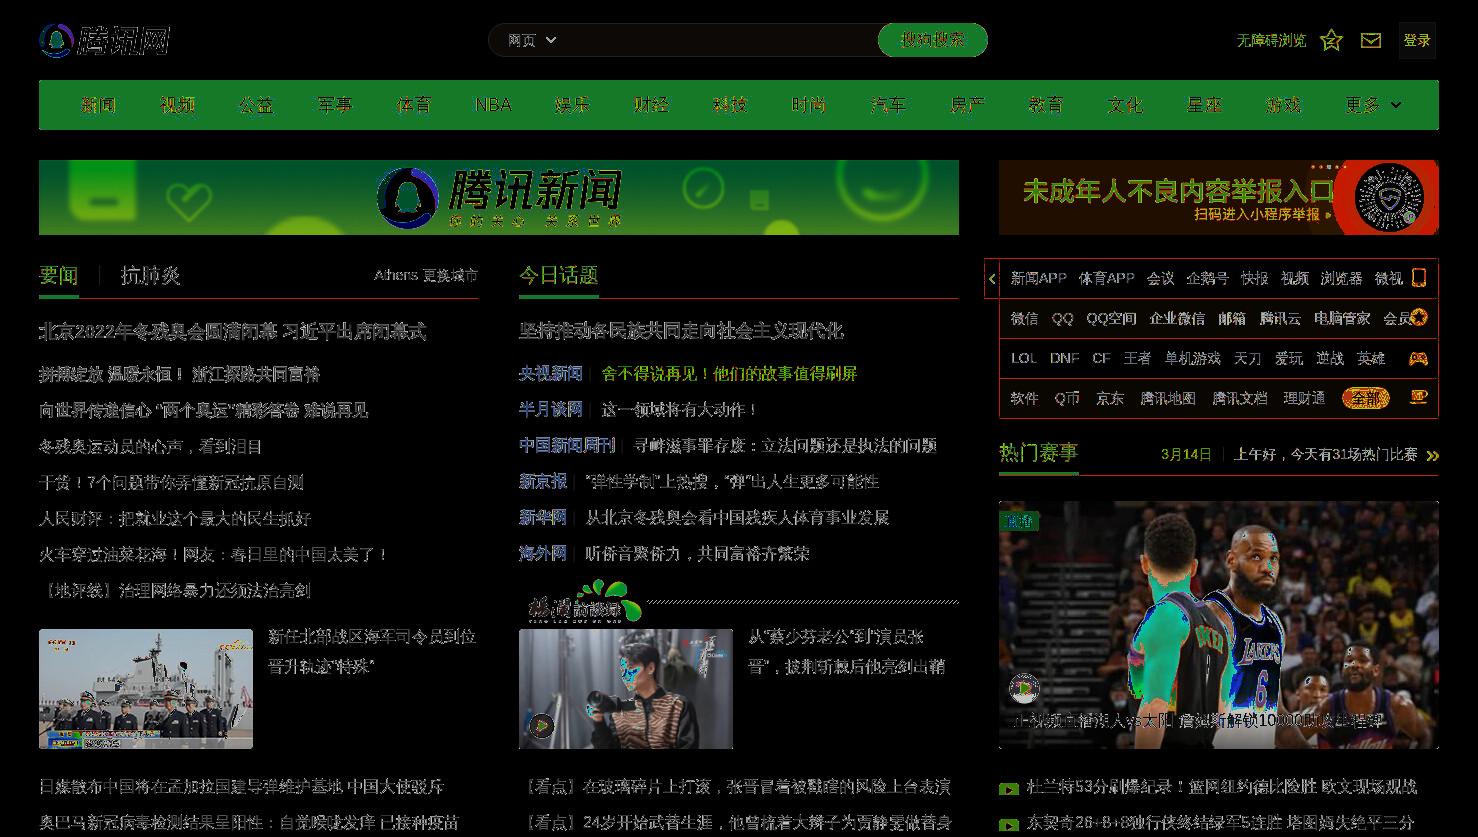
Task: Click the 搜狗搜索 search button
Action: (x=933, y=40)
